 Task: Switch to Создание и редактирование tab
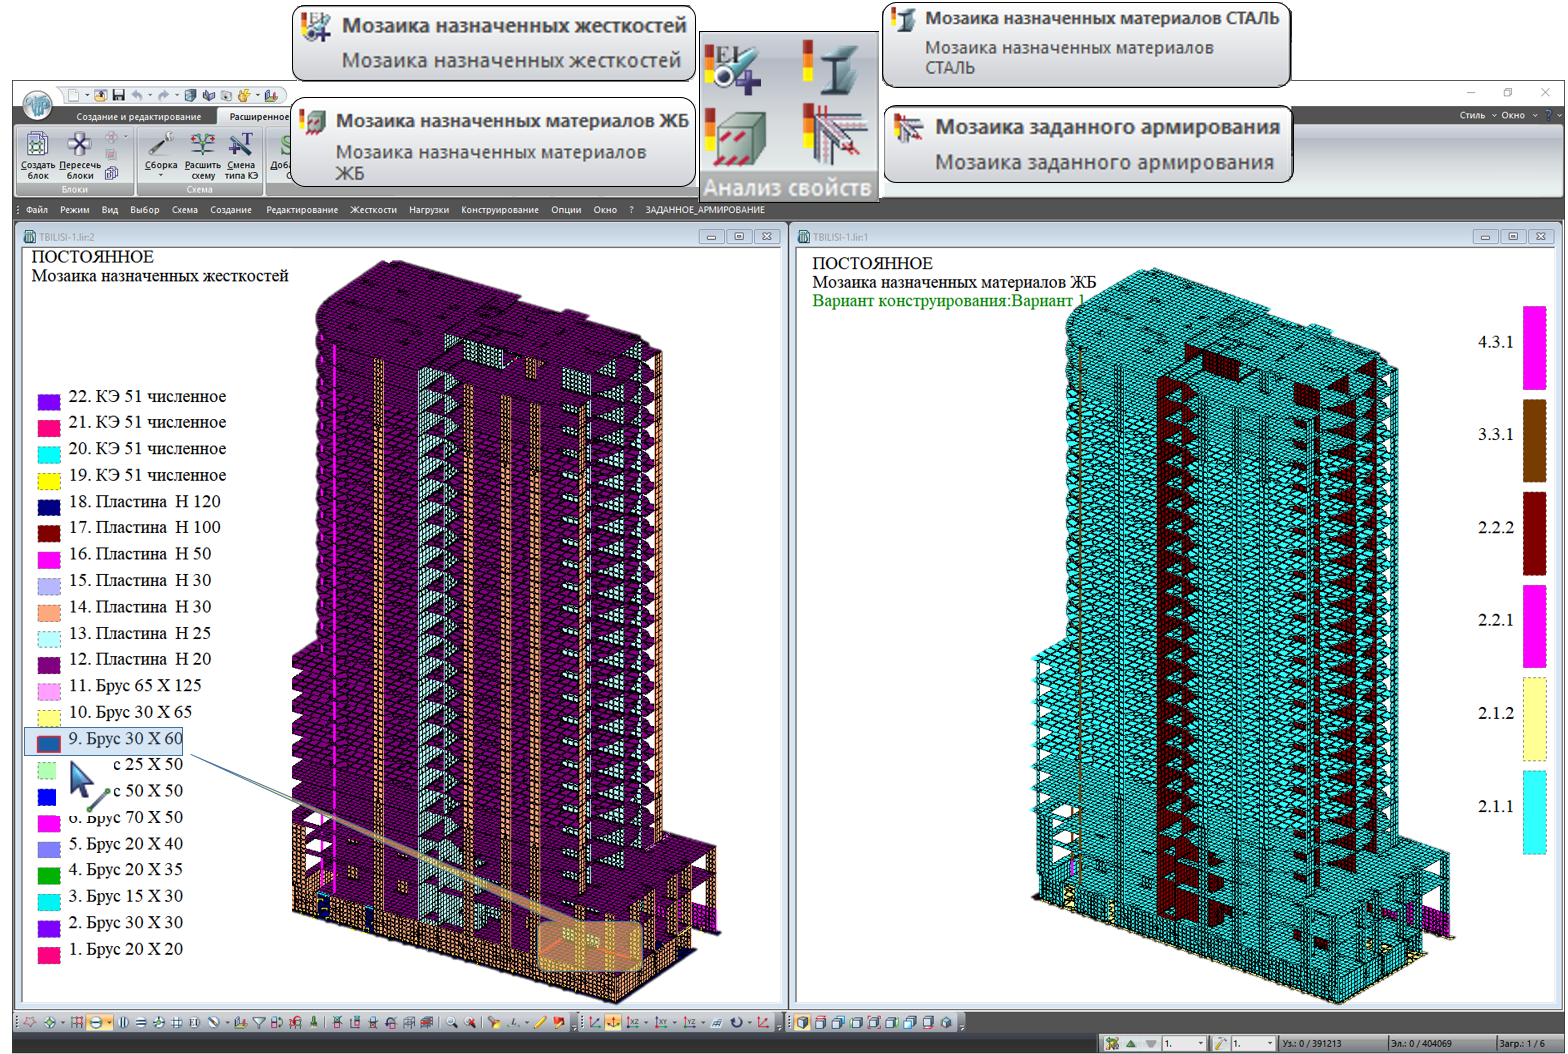(x=139, y=117)
